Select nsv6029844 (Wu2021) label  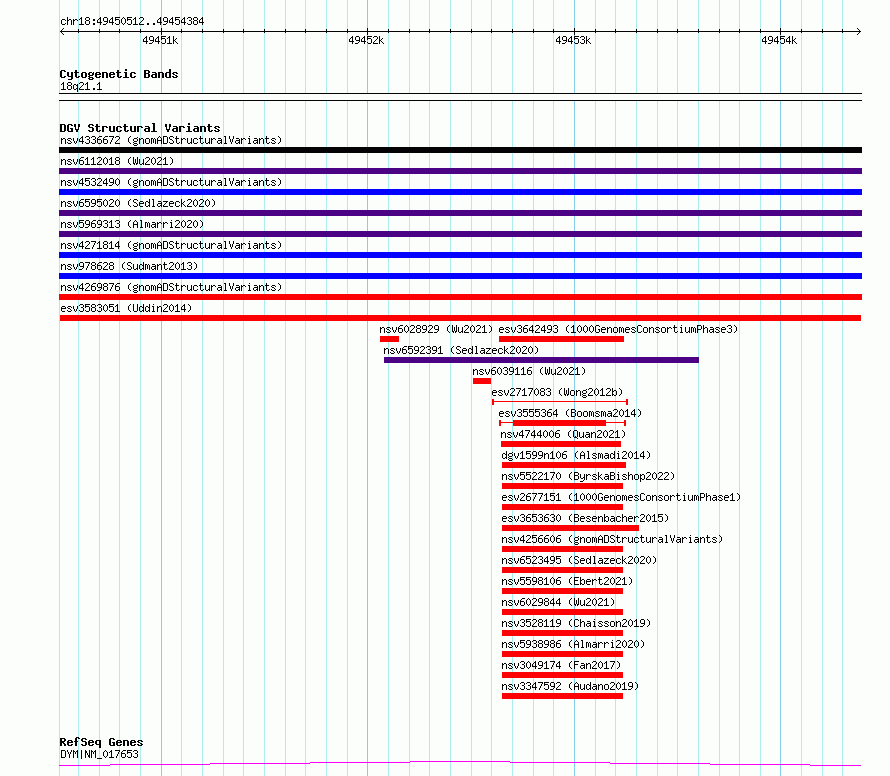[x=558, y=602]
